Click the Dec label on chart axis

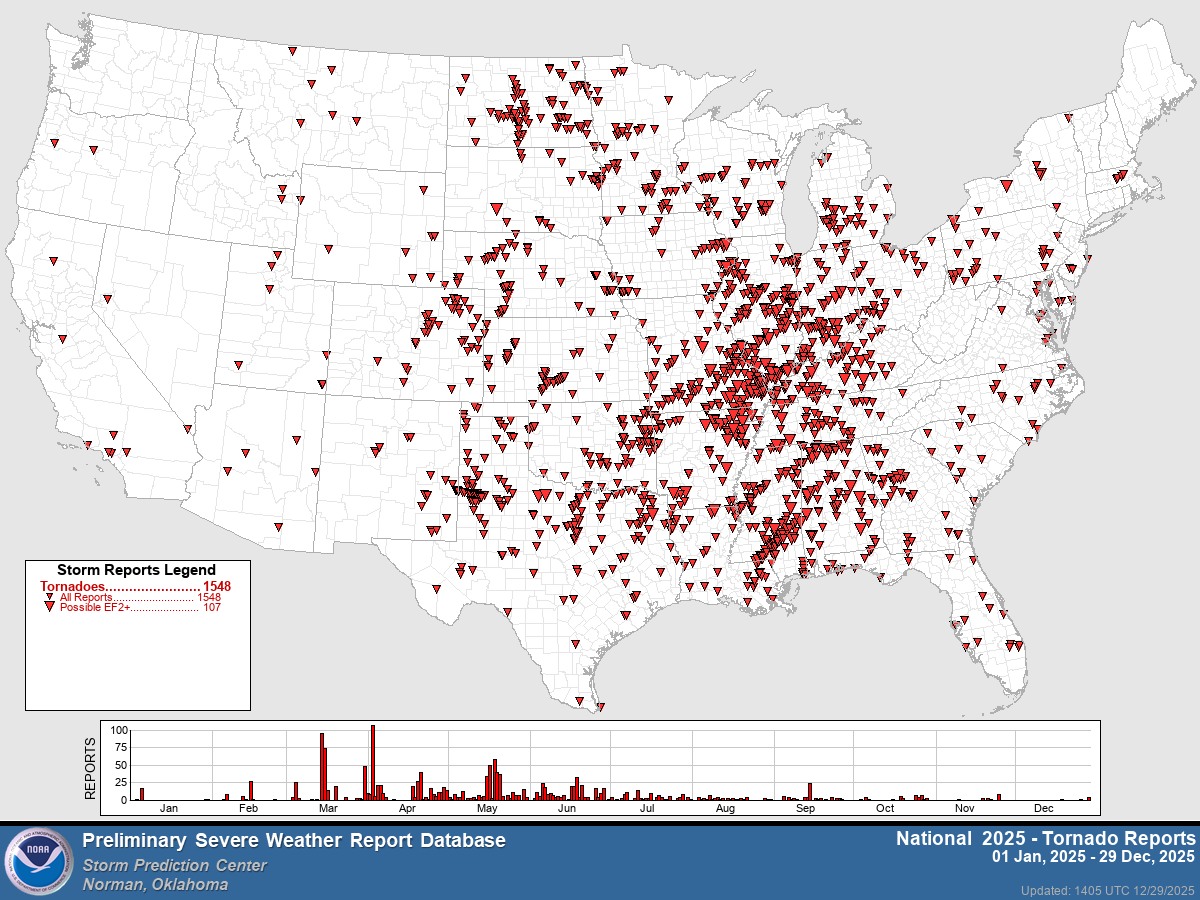pyautogui.click(x=1044, y=808)
